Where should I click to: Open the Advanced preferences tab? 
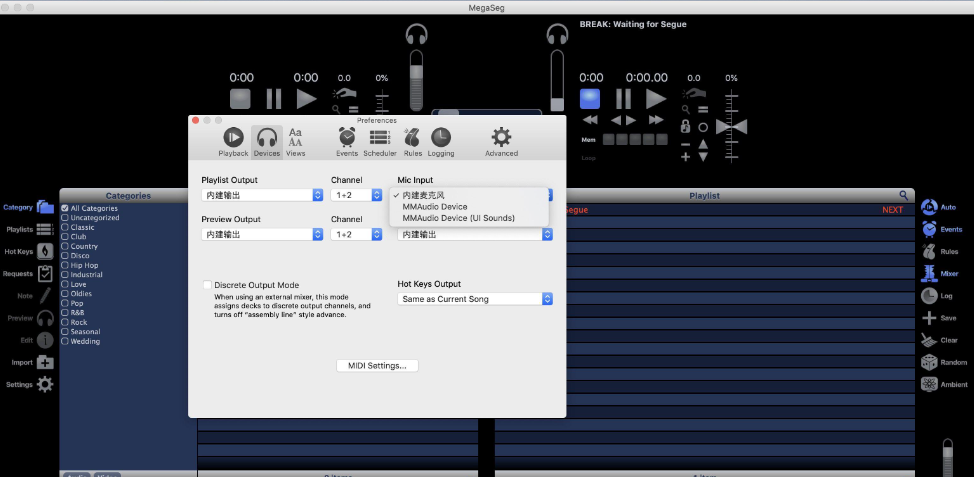coord(501,142)
